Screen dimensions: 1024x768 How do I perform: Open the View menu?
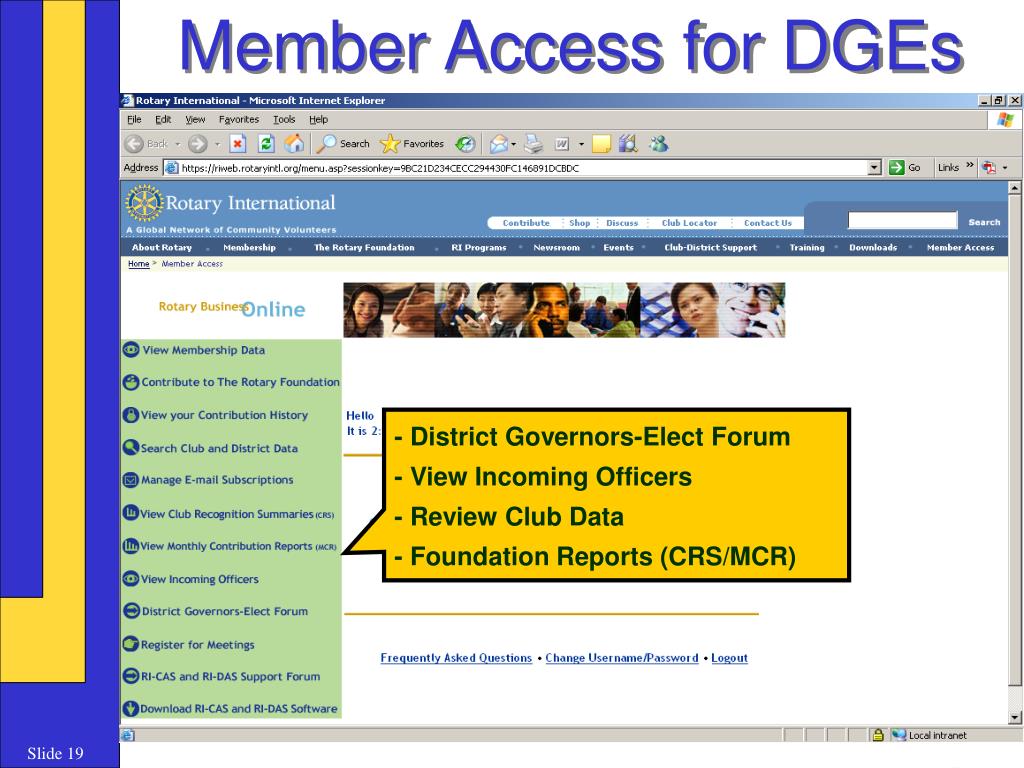195,120
